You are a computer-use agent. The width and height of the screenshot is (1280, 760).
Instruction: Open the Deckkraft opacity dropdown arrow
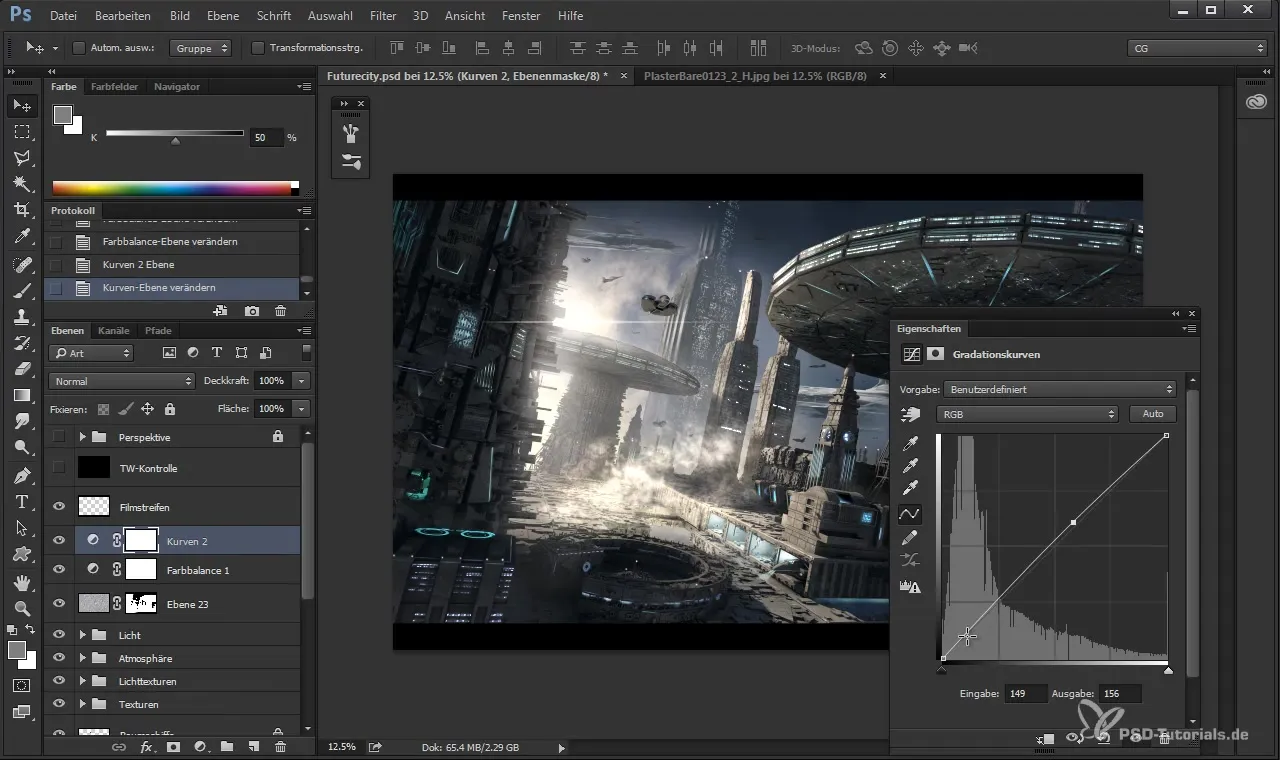[301, 381]
